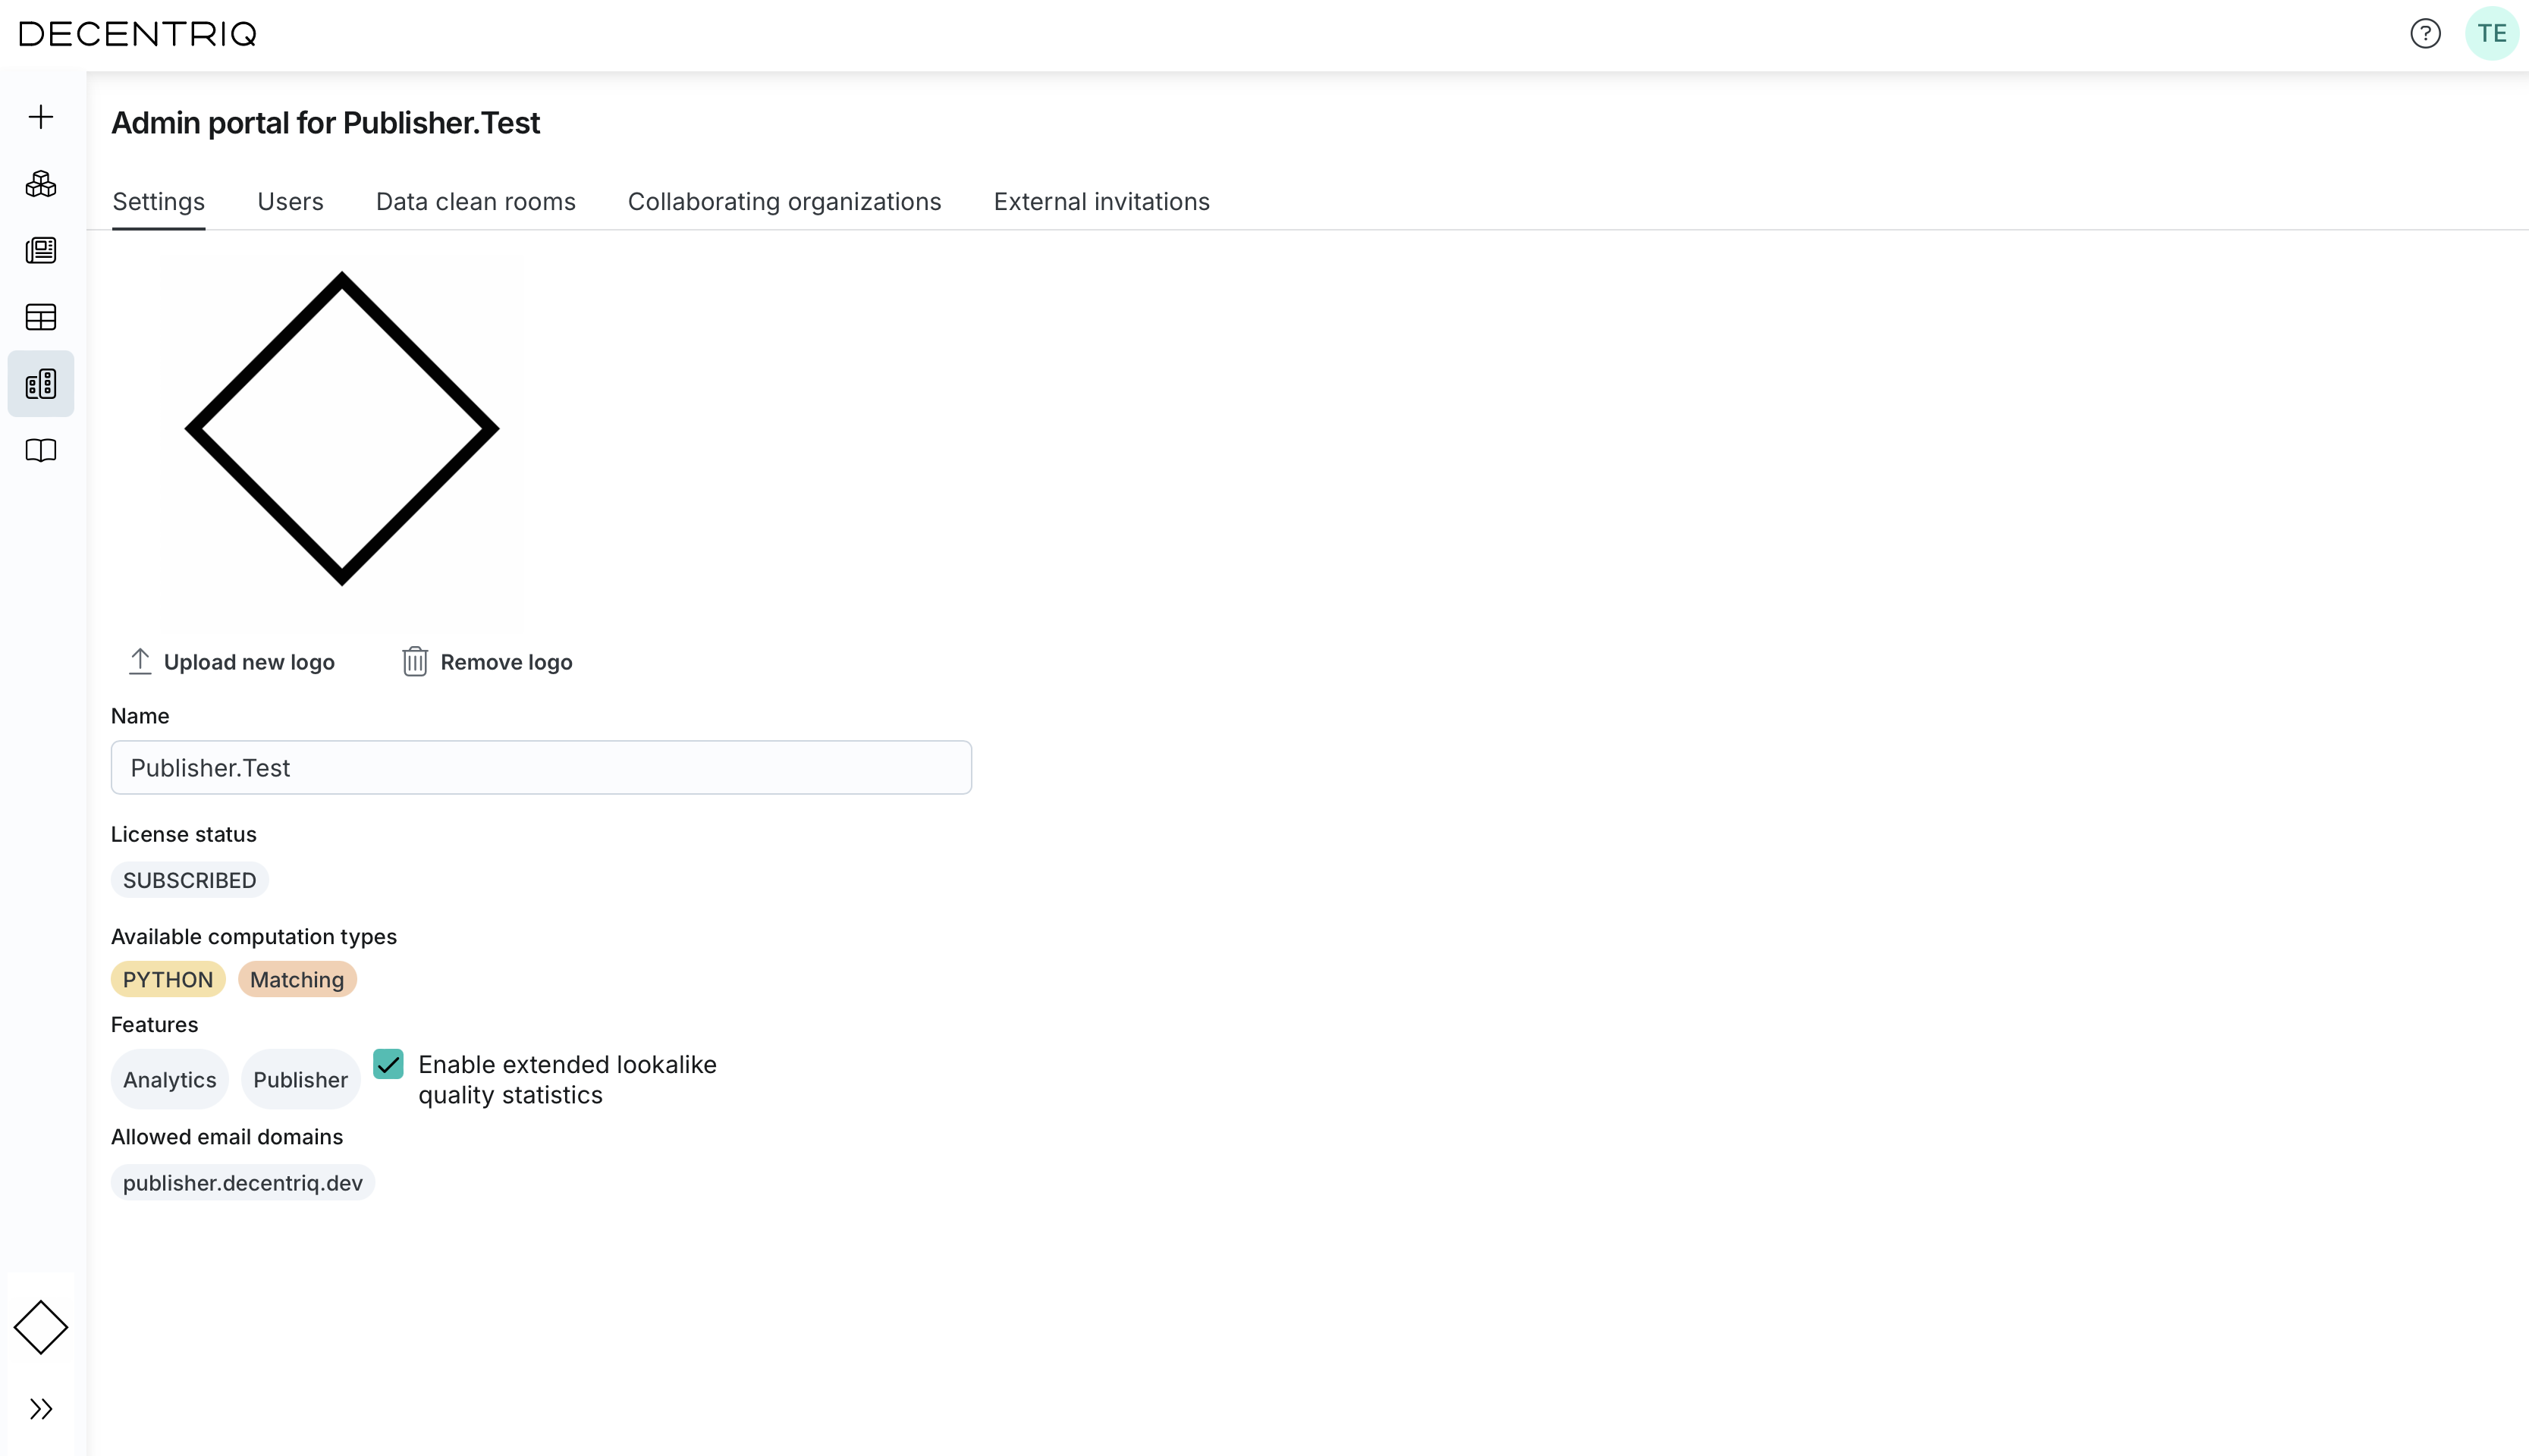Click the Name input field
The height and width of the screenshot is (1456, 2529).
click(x=541, y=768)
